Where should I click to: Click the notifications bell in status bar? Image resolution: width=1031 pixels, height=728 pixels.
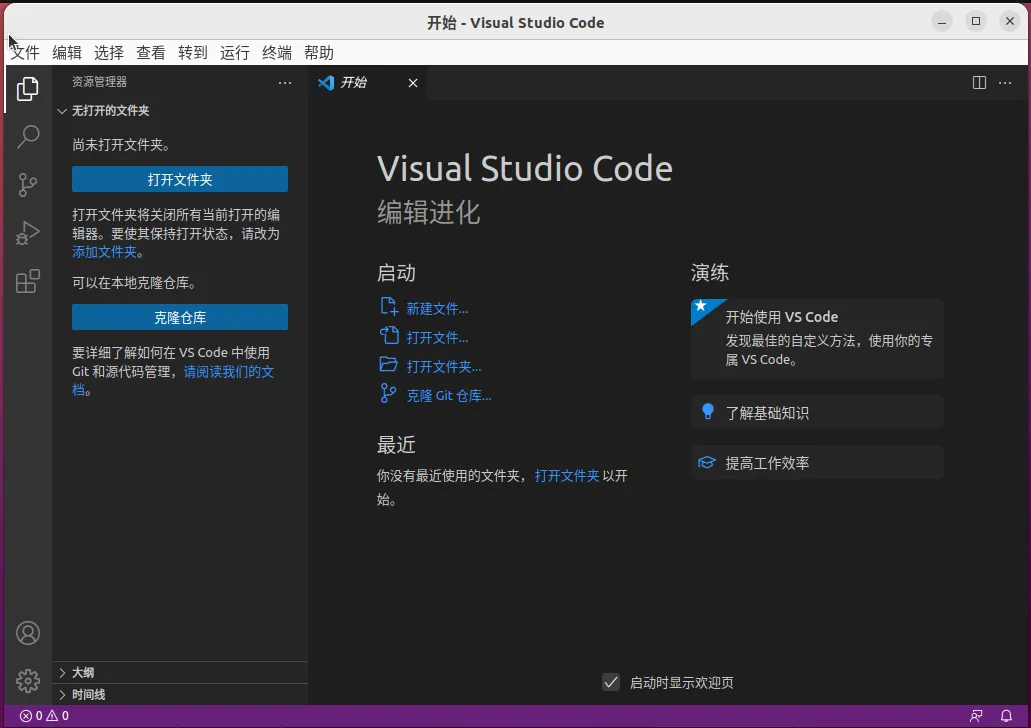(x=1006, y=716)
